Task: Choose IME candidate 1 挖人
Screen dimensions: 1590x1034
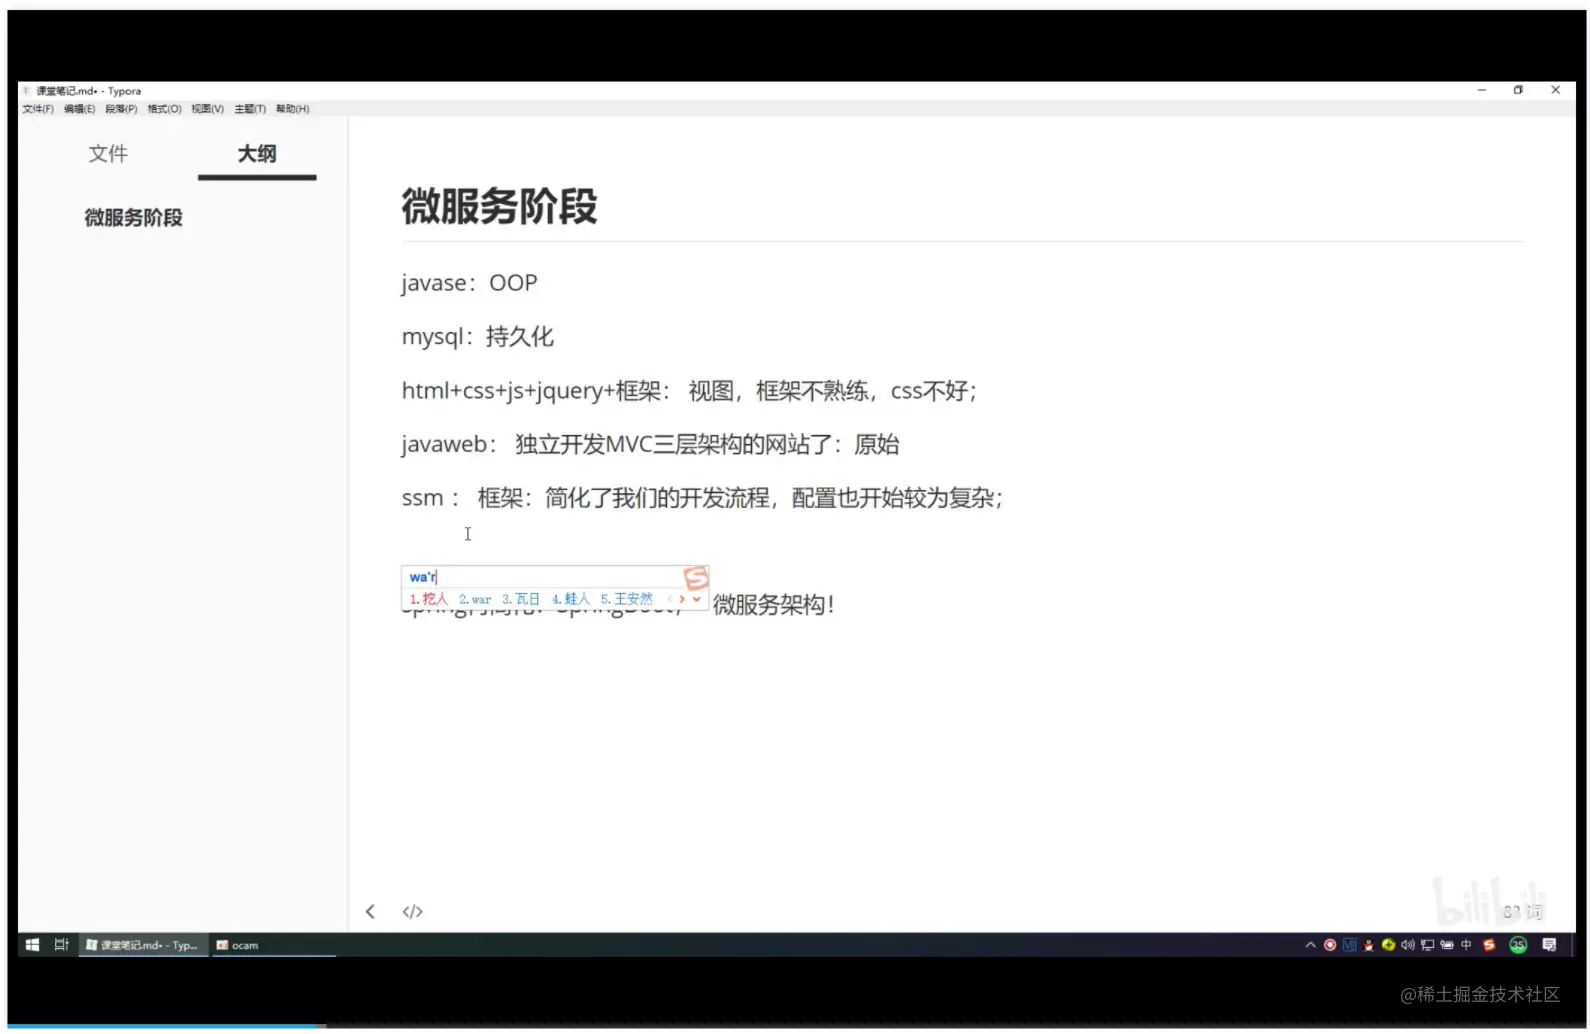Action: 428,599
